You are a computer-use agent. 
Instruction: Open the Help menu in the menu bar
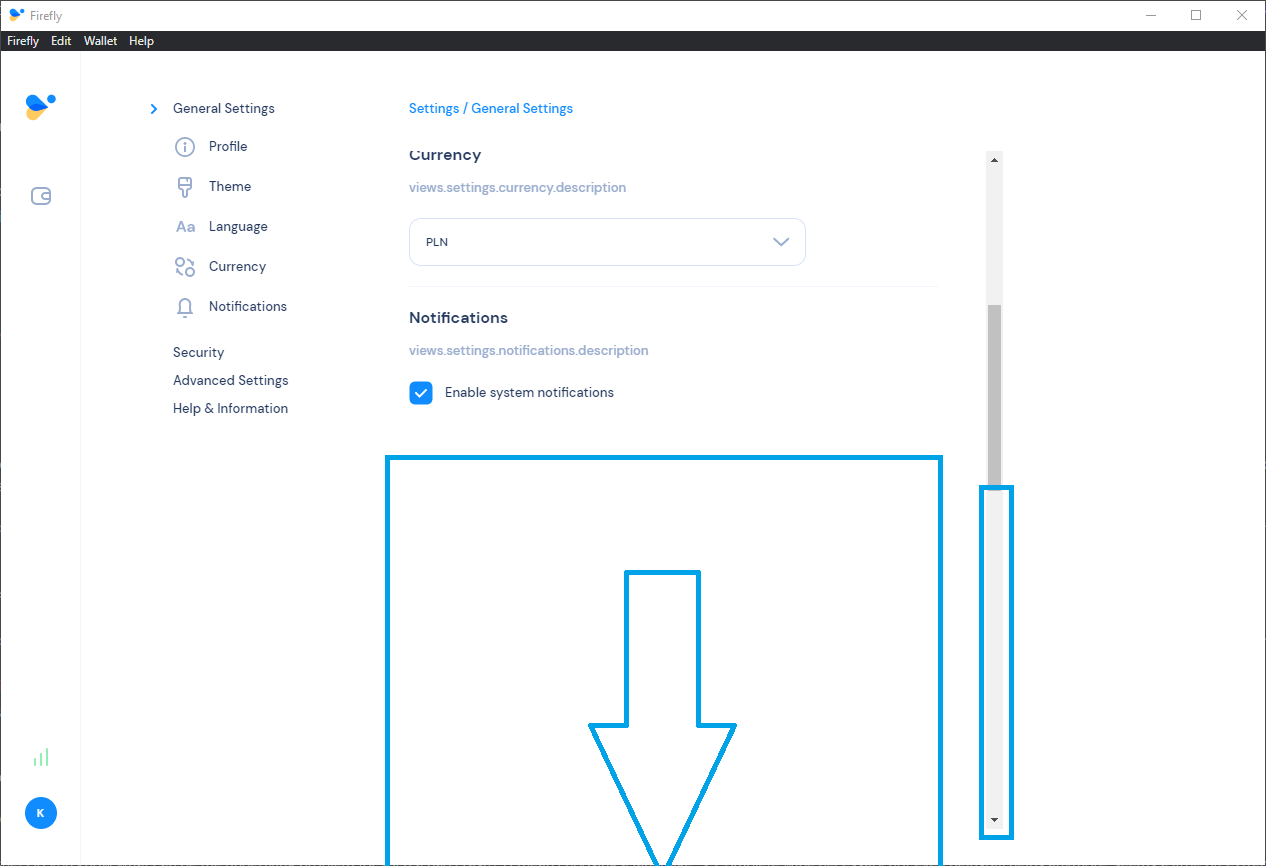pyautogui.click(x=141, y=40)
